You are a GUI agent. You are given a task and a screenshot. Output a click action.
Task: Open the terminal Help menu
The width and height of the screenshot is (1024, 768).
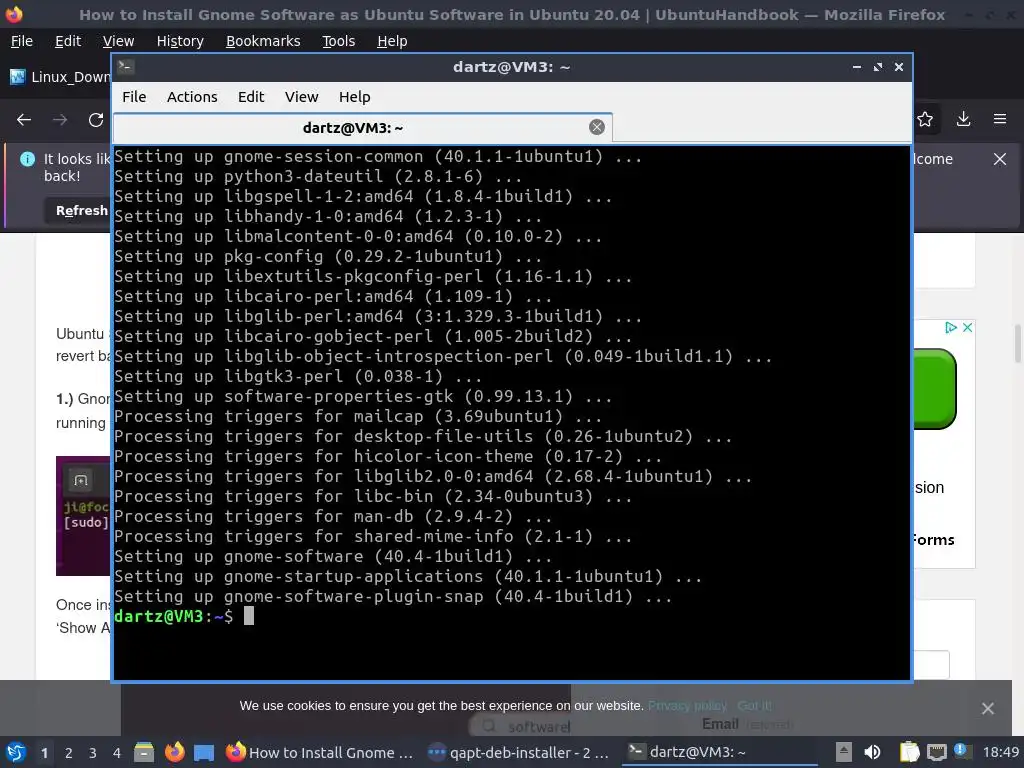355,97
